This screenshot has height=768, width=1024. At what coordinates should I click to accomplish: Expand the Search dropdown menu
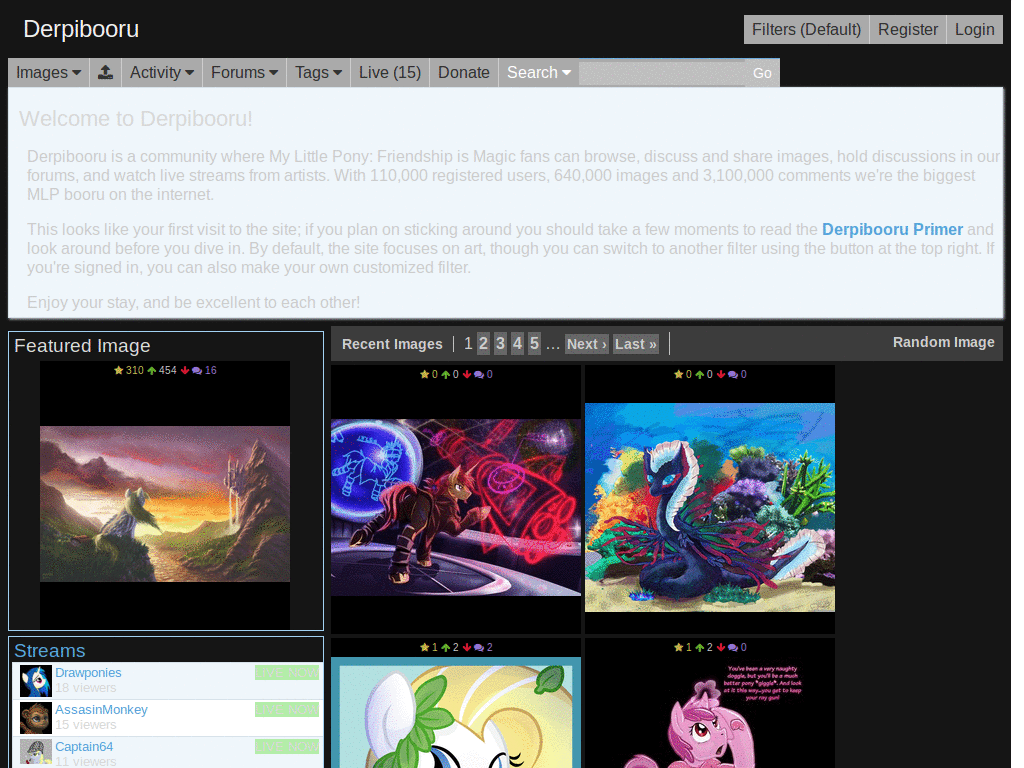[x=539, y=72]
